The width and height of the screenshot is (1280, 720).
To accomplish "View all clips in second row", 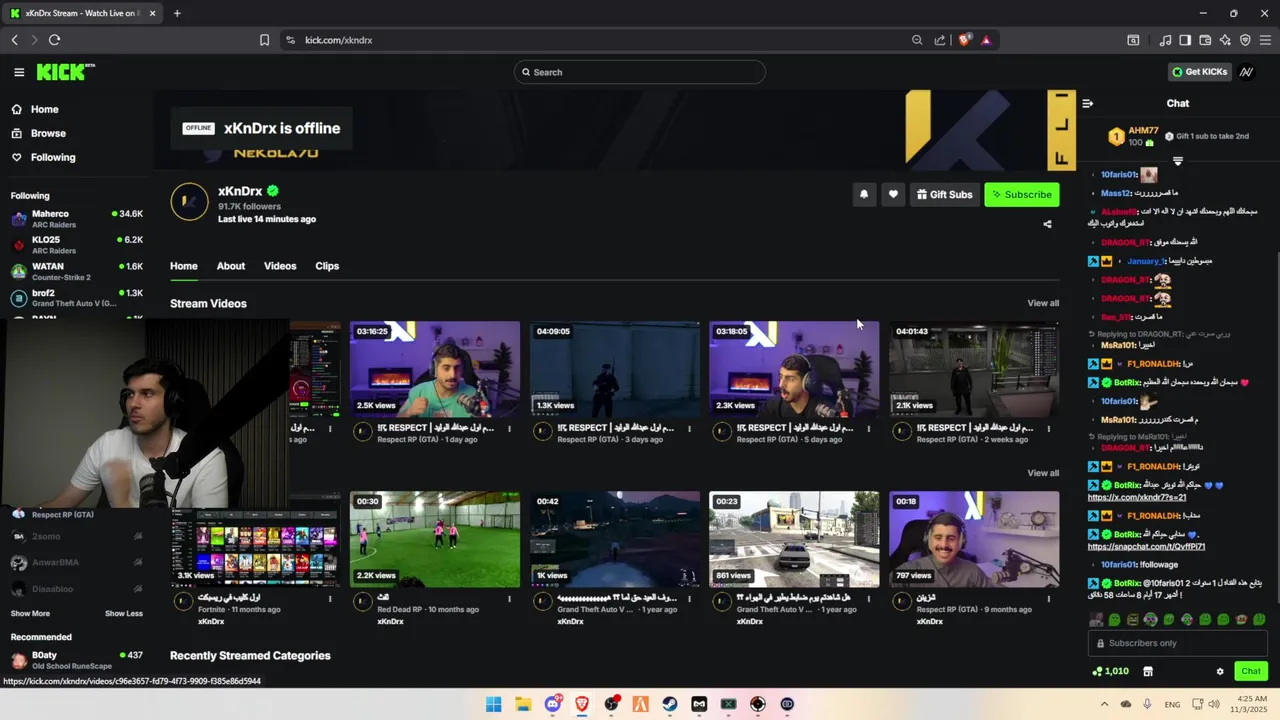I will [x=1043, y=473].
